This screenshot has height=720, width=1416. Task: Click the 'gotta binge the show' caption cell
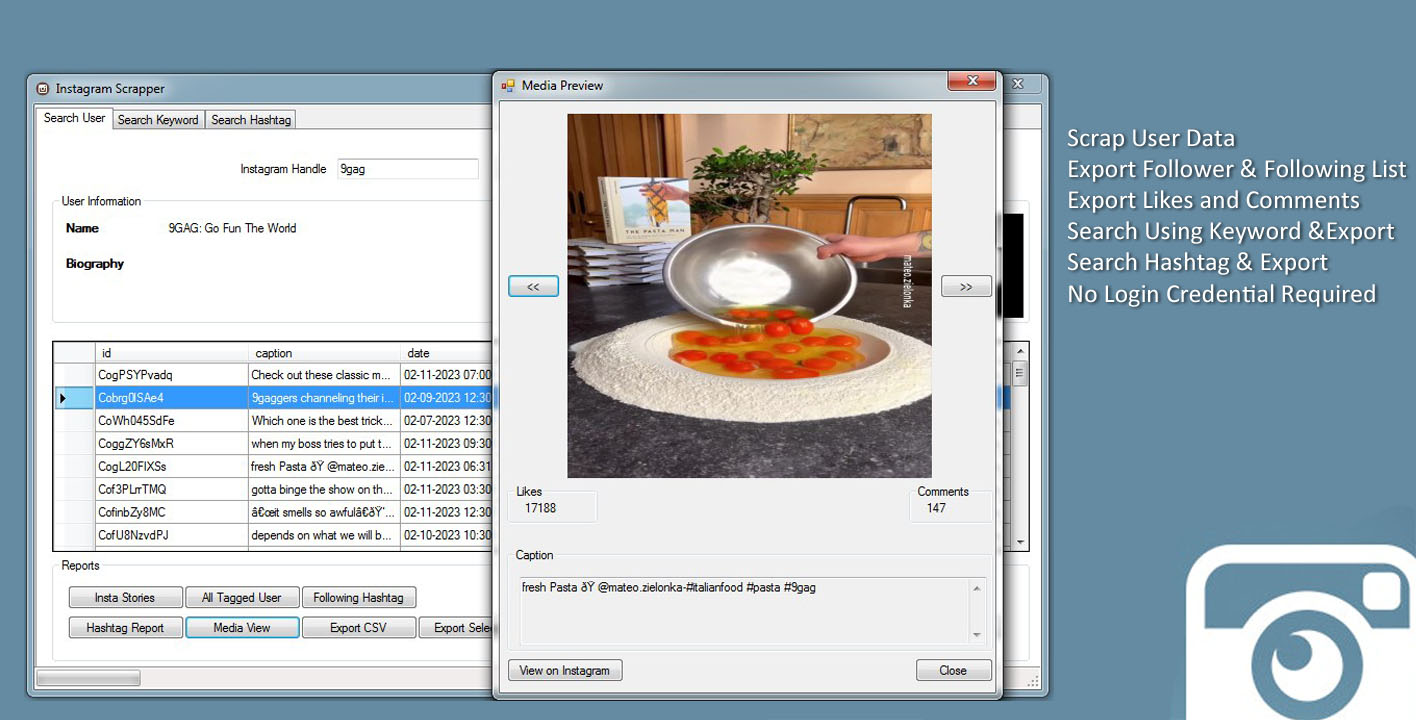tap(324, 490)
